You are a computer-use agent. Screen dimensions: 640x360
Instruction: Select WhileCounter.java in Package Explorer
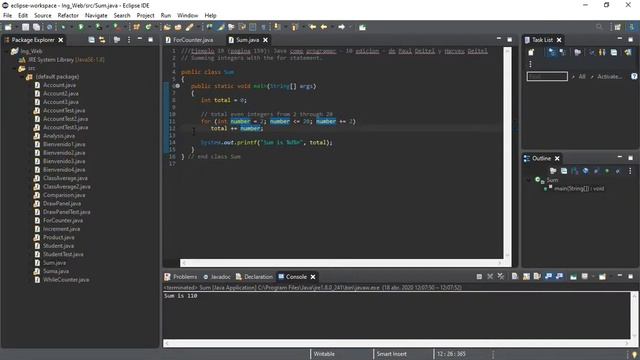66,280
